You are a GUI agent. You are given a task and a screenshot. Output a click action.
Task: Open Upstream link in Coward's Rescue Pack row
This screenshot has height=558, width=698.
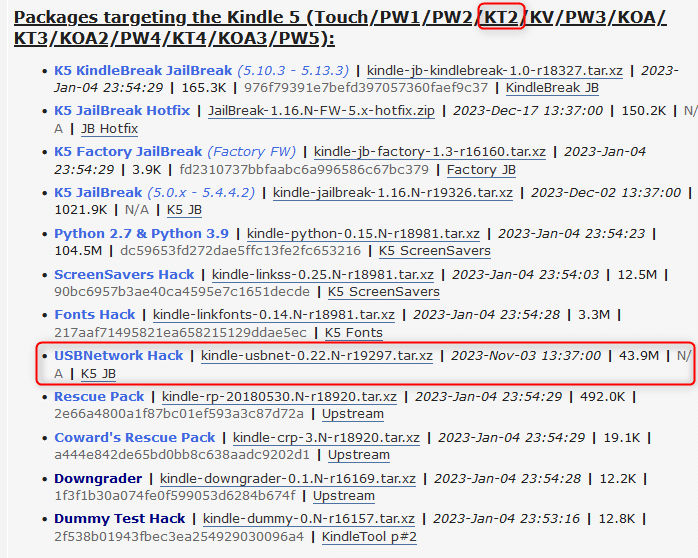[x=359, y=454]
